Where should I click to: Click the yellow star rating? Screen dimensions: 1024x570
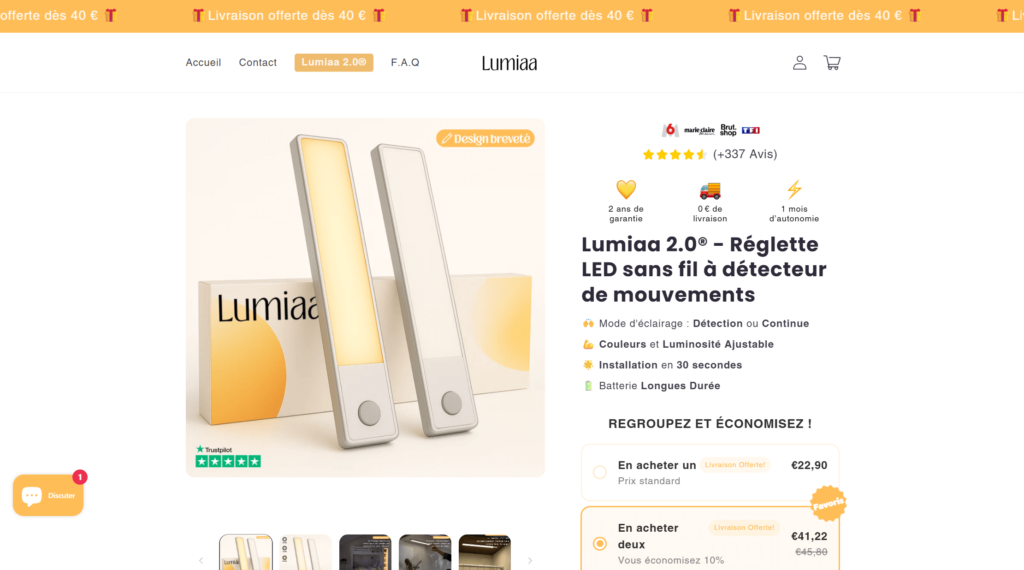675,155
